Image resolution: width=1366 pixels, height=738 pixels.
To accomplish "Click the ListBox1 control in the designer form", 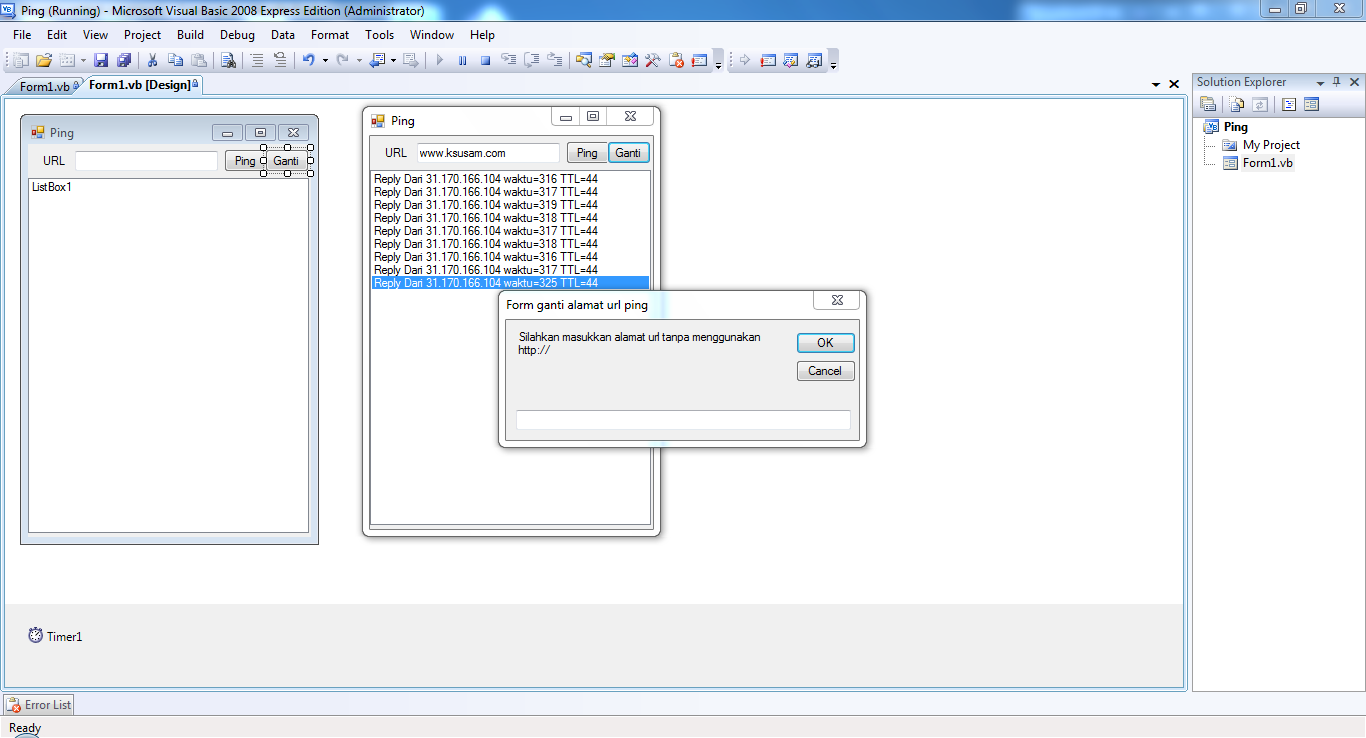I will pos(168,355).
